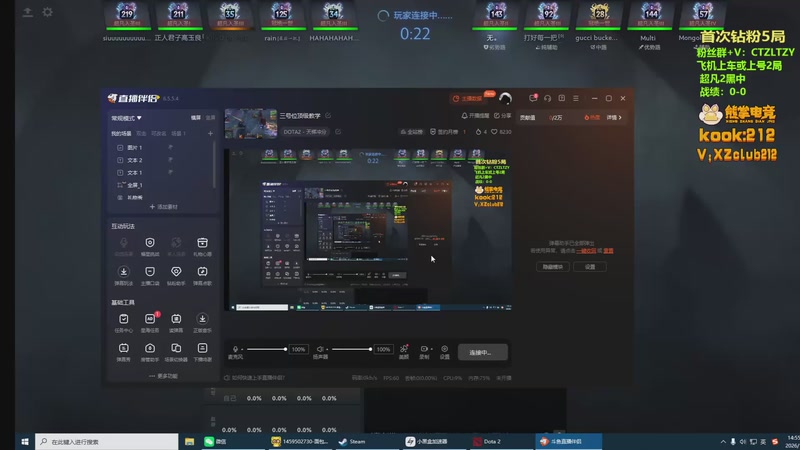
Task: Open the shield icon in 互动玩法 first row
Action: 150,243
